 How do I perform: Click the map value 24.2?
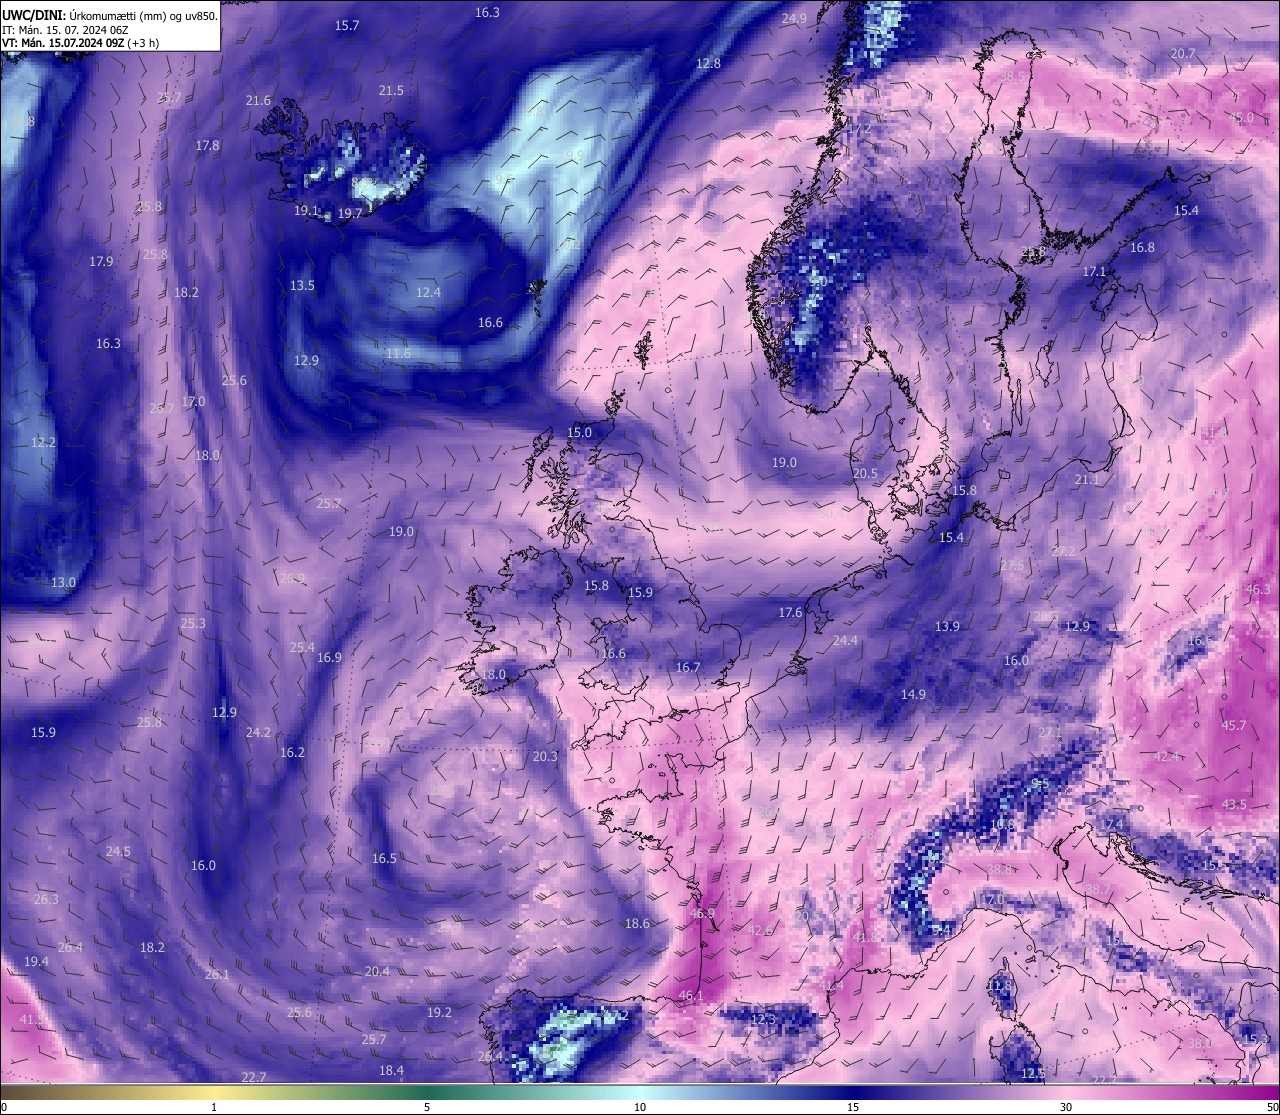click(x=258, y=732)
